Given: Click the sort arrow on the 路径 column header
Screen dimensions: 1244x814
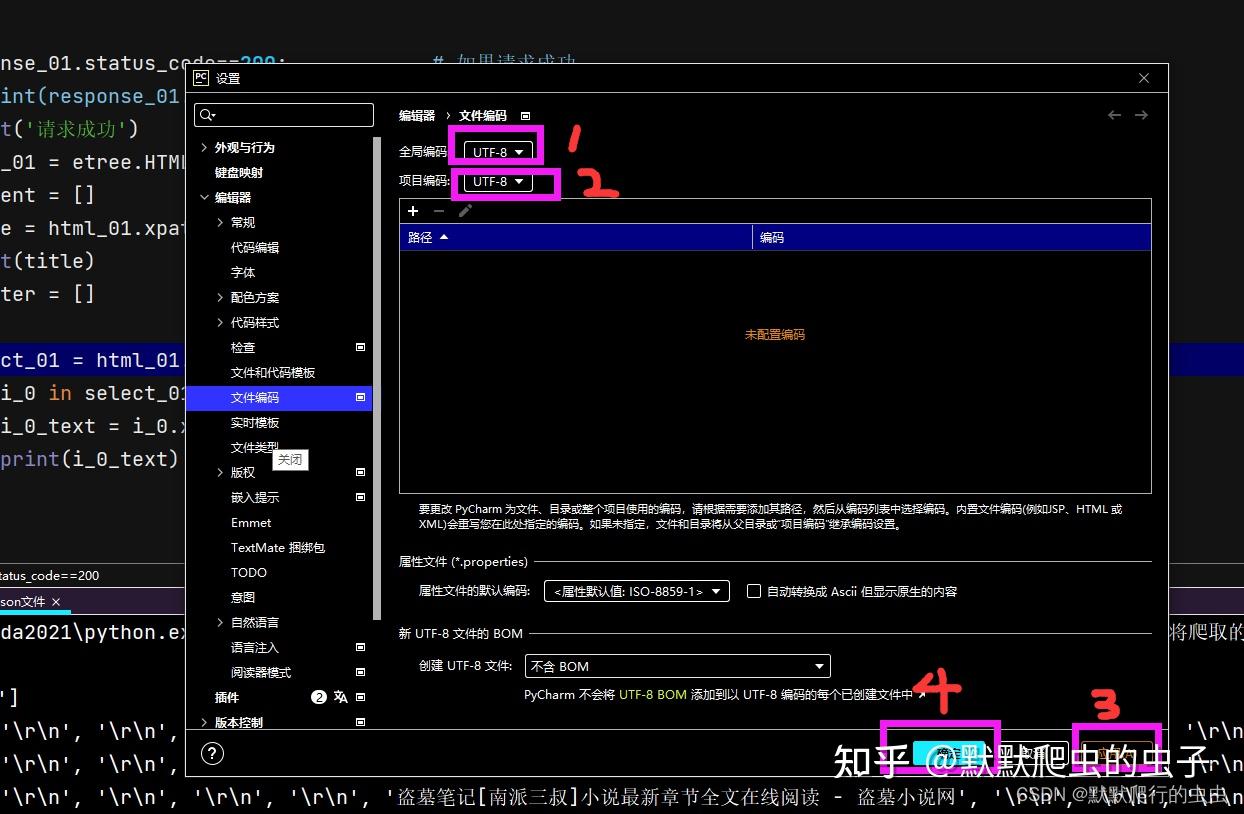Looking at the screenshot, I should 443,237.
